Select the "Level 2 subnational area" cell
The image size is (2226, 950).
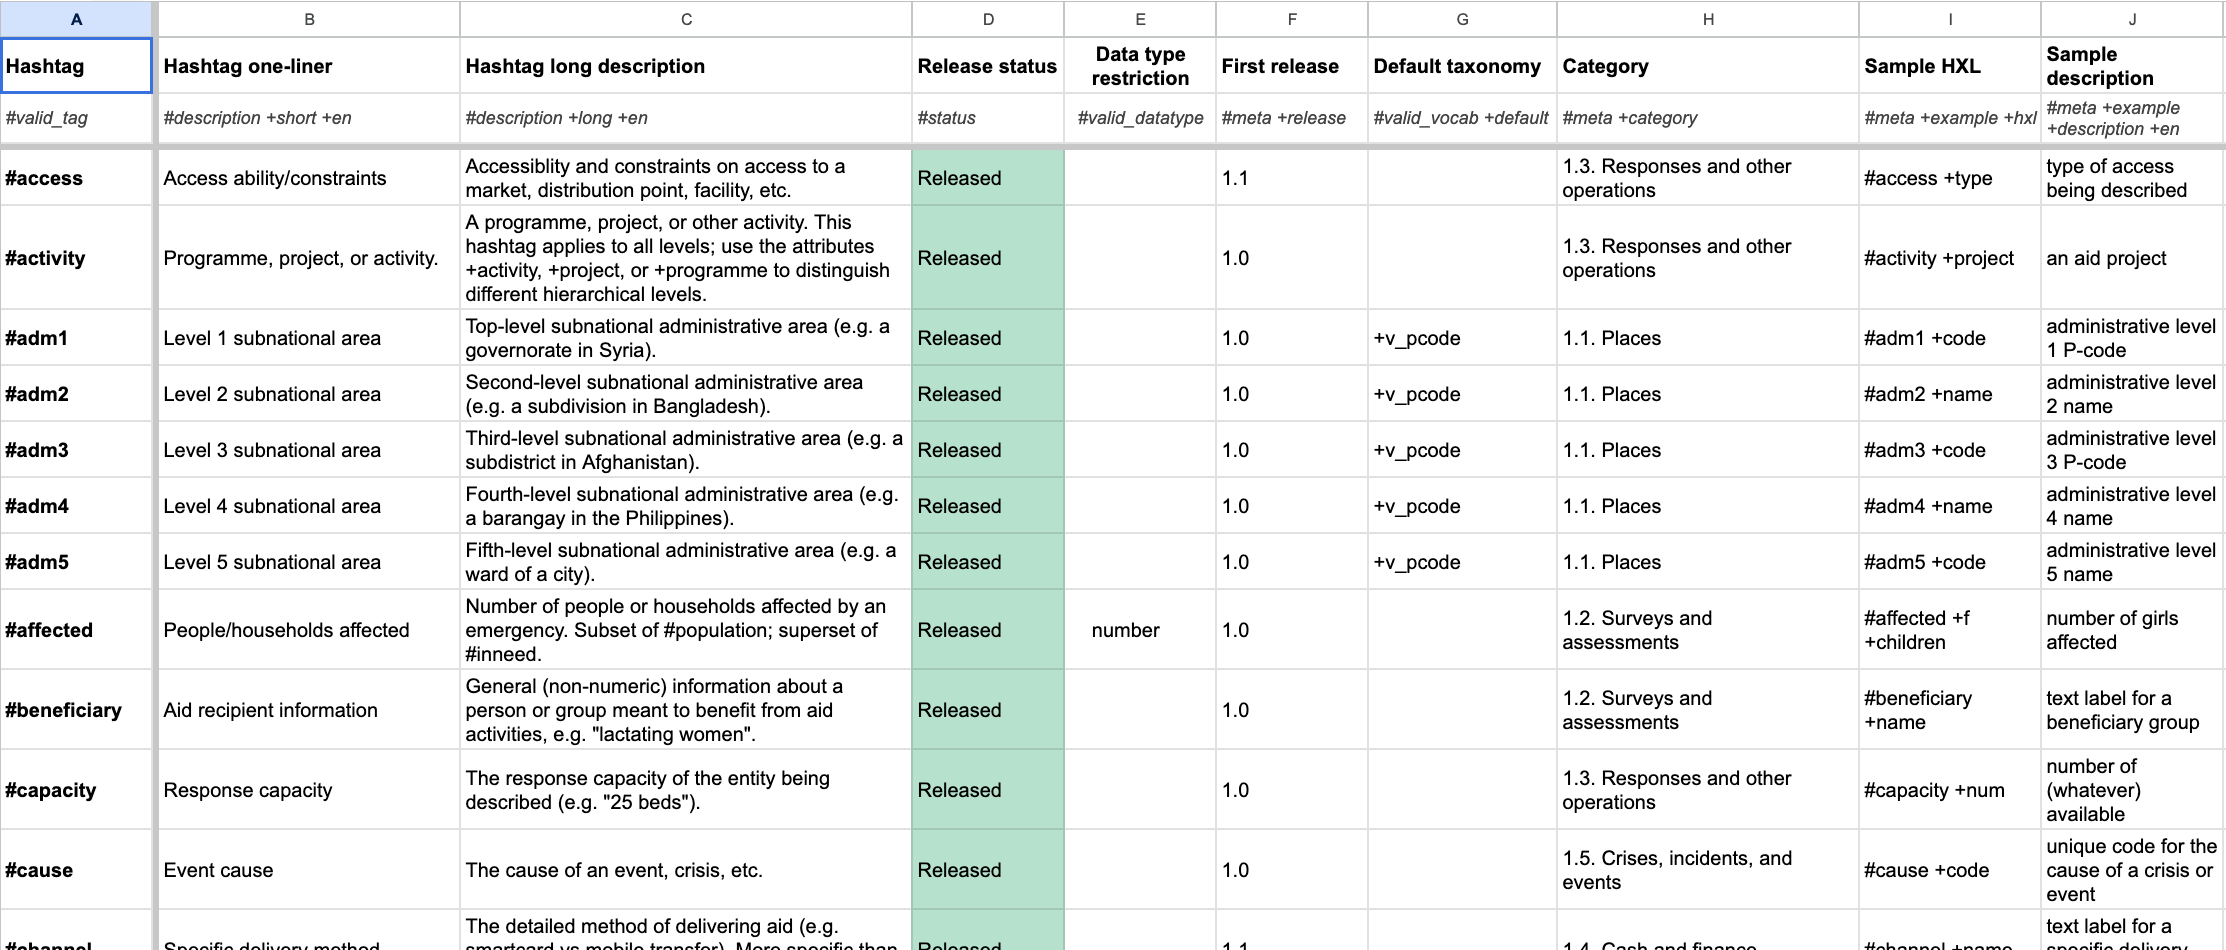[x=308, y=394]
